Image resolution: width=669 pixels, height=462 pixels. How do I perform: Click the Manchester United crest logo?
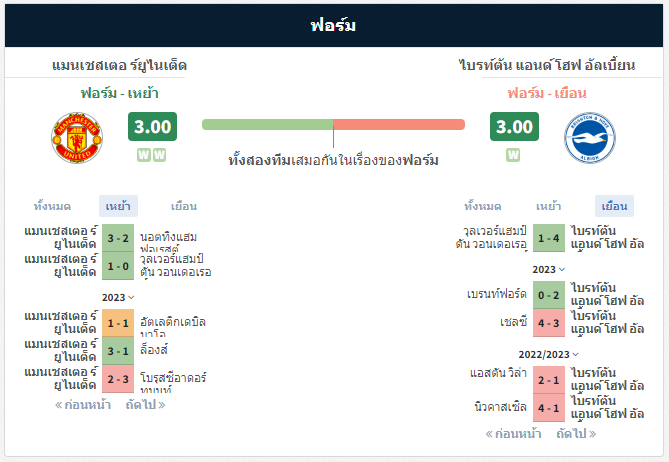(x=77, y=138)
